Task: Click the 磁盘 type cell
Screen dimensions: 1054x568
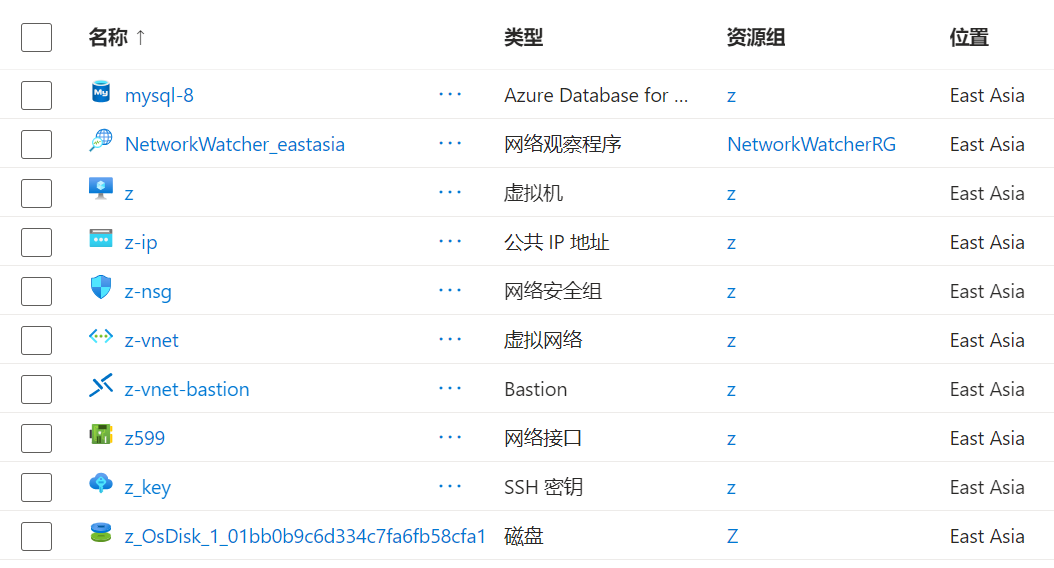Action: pos(524,536)
